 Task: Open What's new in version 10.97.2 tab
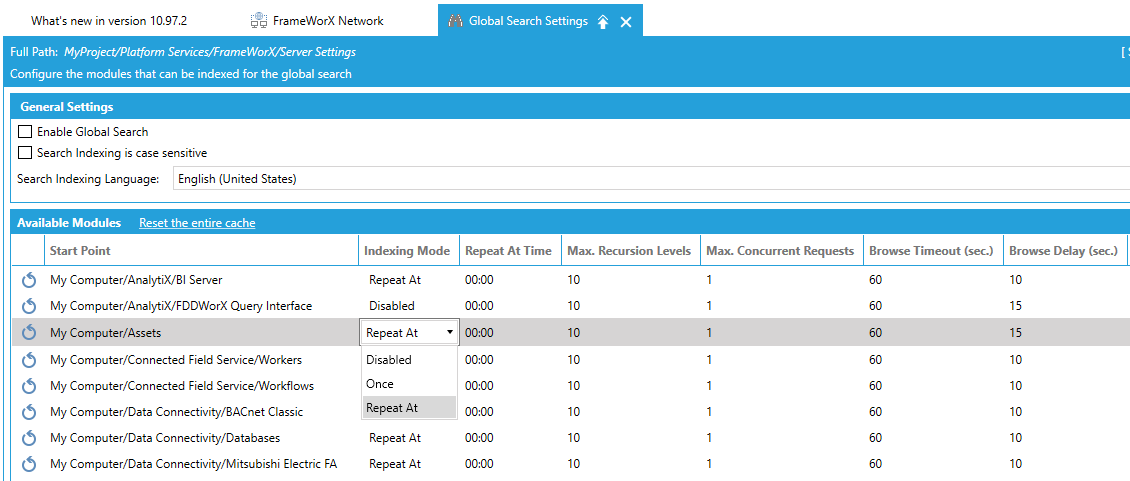109,21
